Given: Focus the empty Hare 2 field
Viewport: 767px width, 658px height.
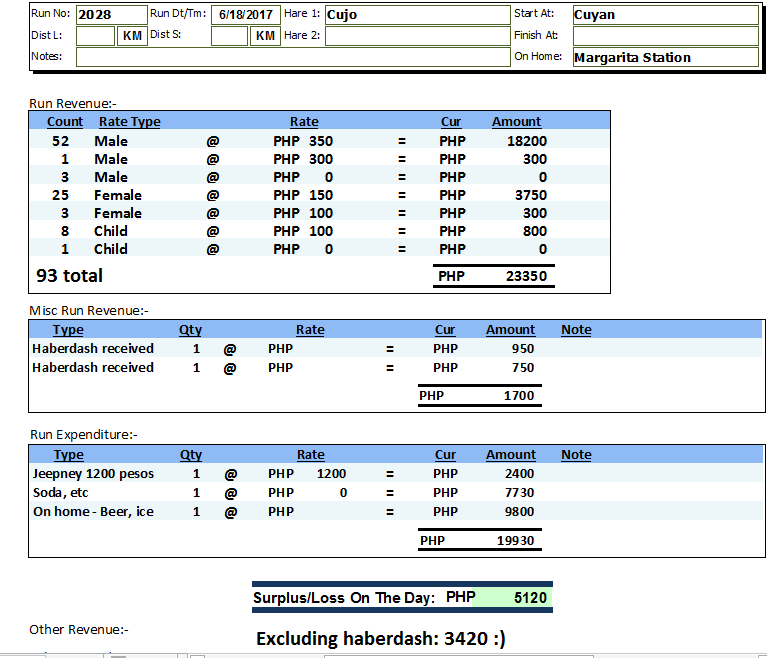Looking at the screenshot, I should [x=416, y=36].
